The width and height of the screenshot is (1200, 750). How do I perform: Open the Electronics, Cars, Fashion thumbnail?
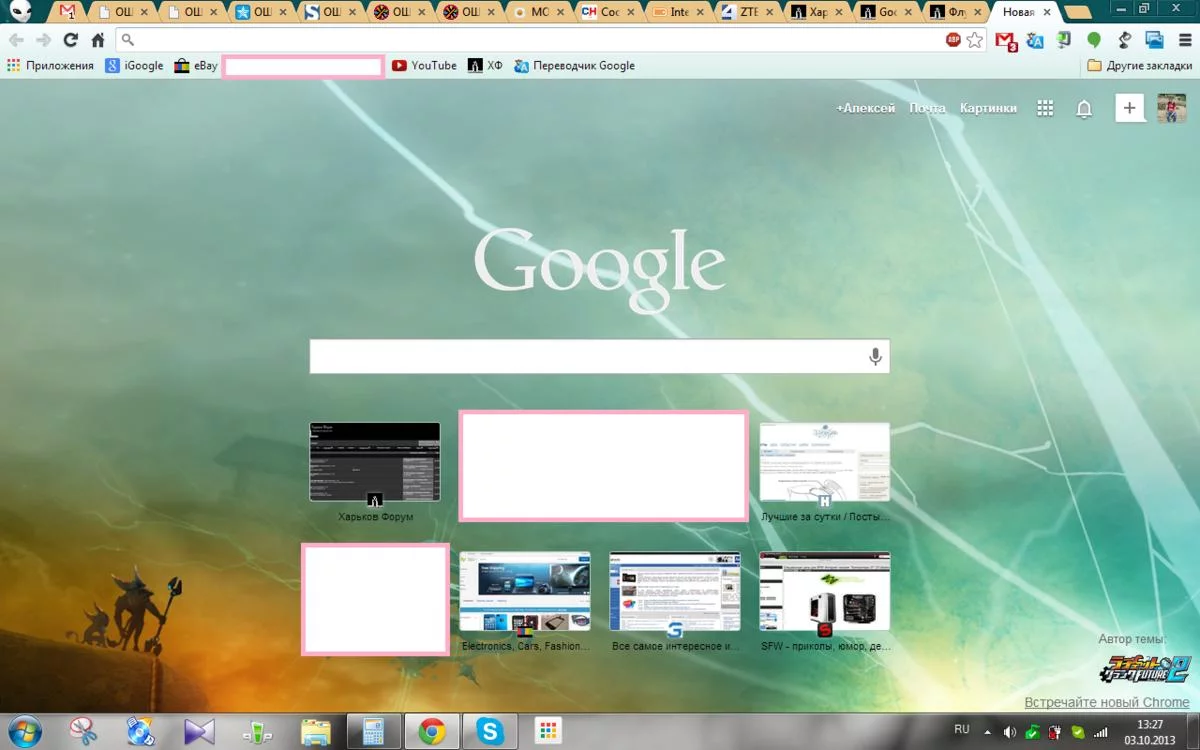pos(525,592)
